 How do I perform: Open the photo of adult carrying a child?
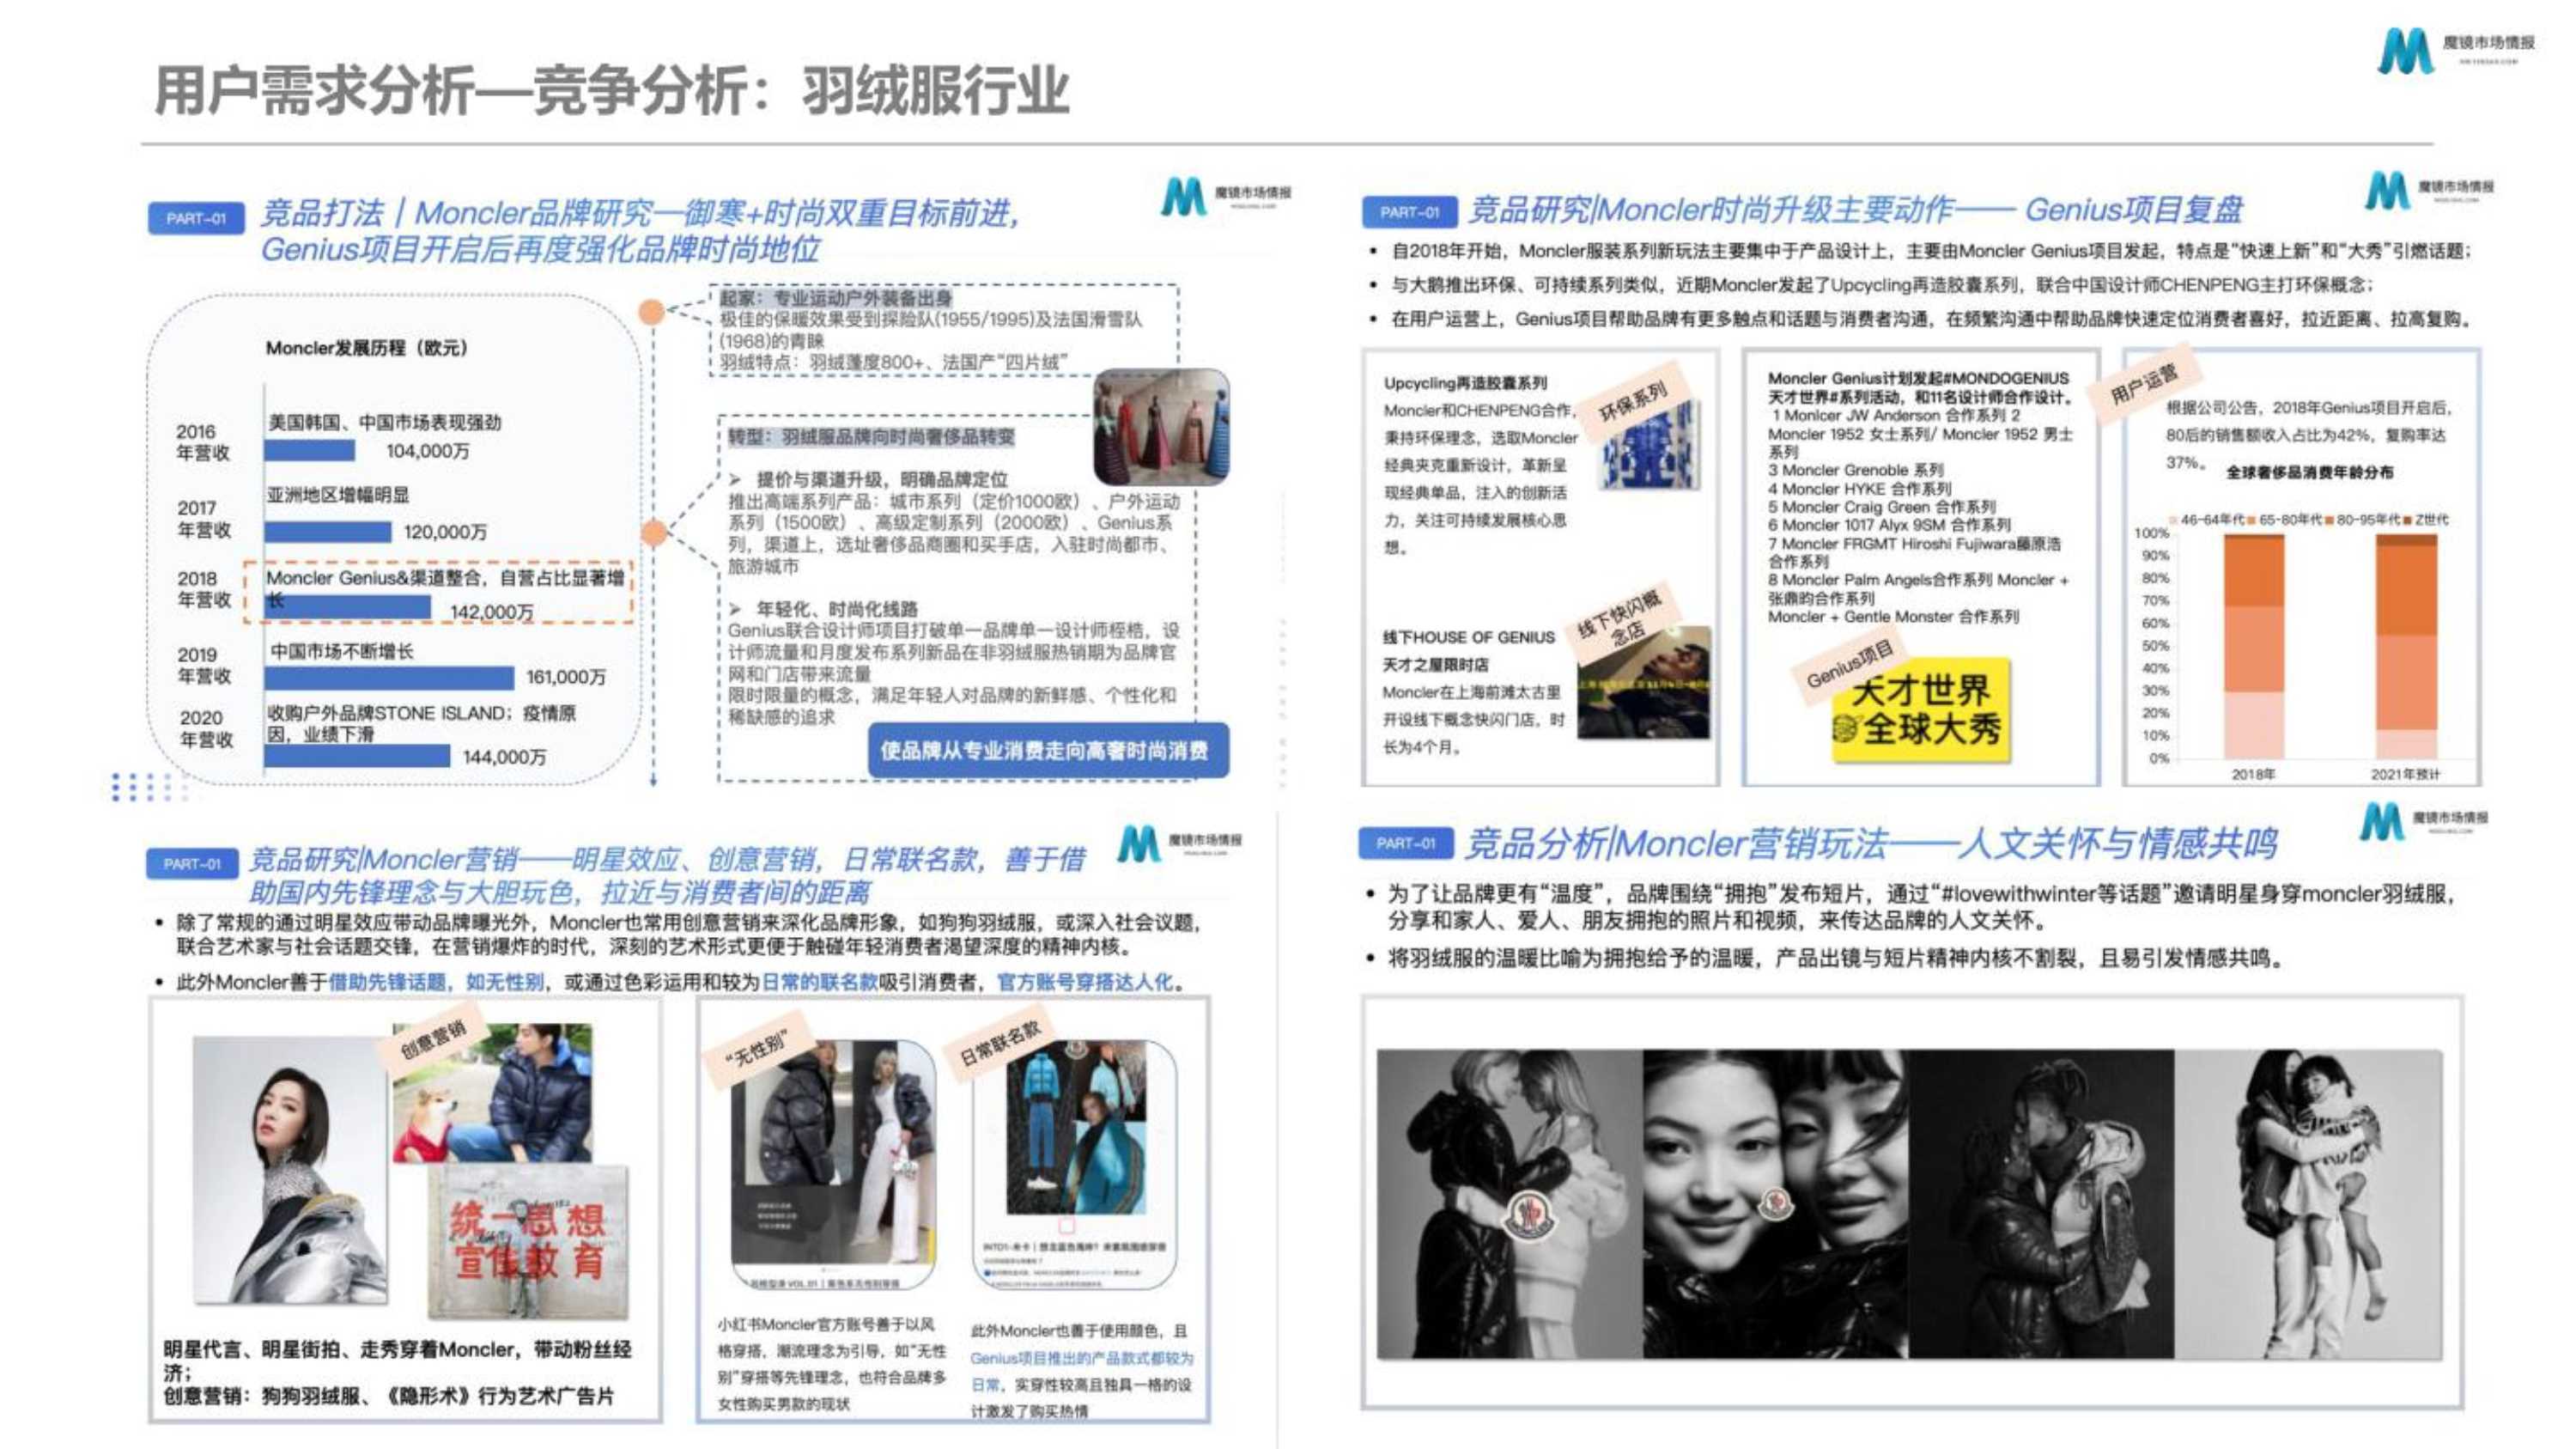pos(2308,1204)
